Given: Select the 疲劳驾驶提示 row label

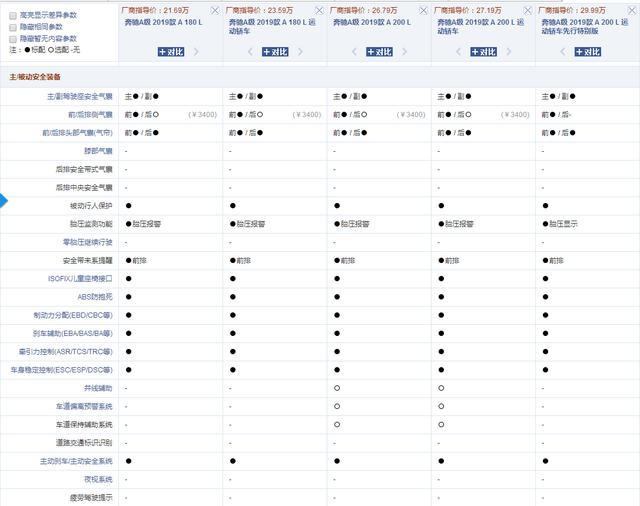Looking at the screenshot, I should click(x=91, y=498).
